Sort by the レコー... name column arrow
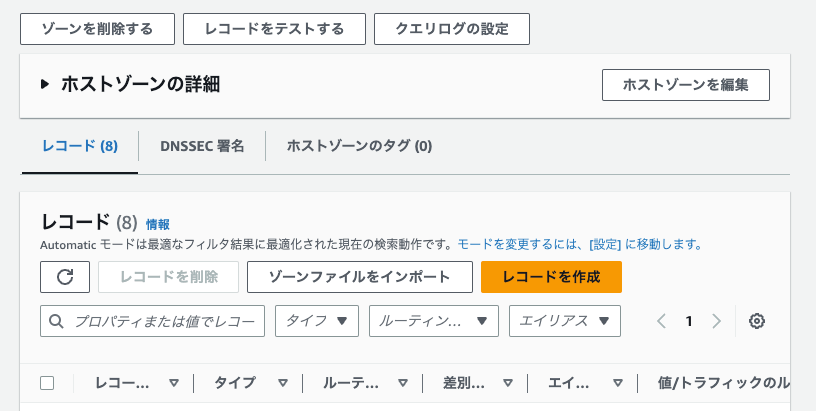The width and height of the screenshot is (816, 411). pyautogui.click(x=174, y=383)
